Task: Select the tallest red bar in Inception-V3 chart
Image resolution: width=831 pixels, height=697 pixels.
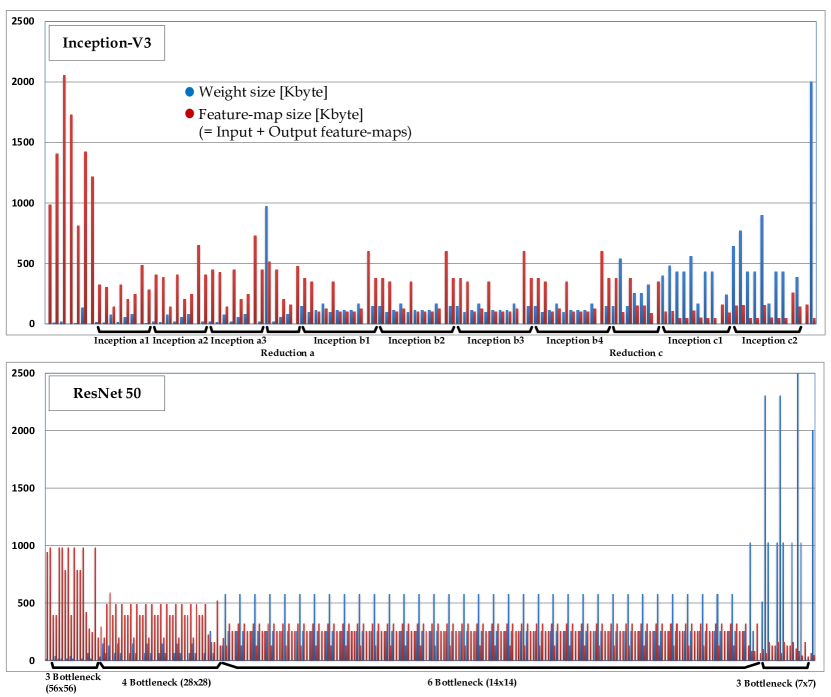Action: click(x=64, y=200)
